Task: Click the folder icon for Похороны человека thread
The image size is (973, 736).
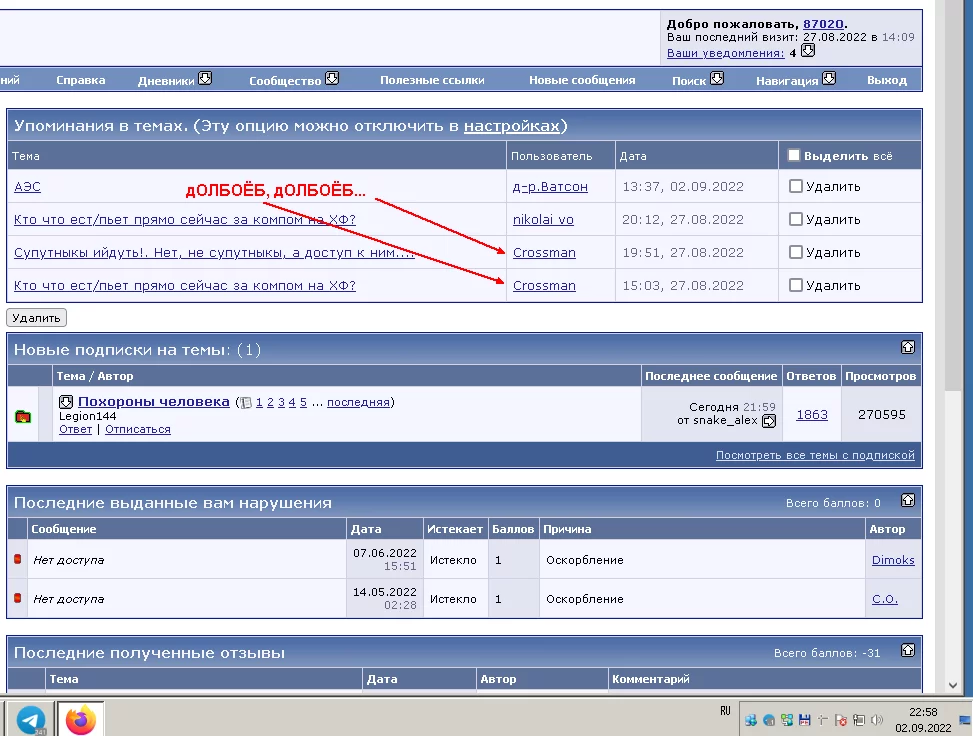Action: [x=23, y=416]
